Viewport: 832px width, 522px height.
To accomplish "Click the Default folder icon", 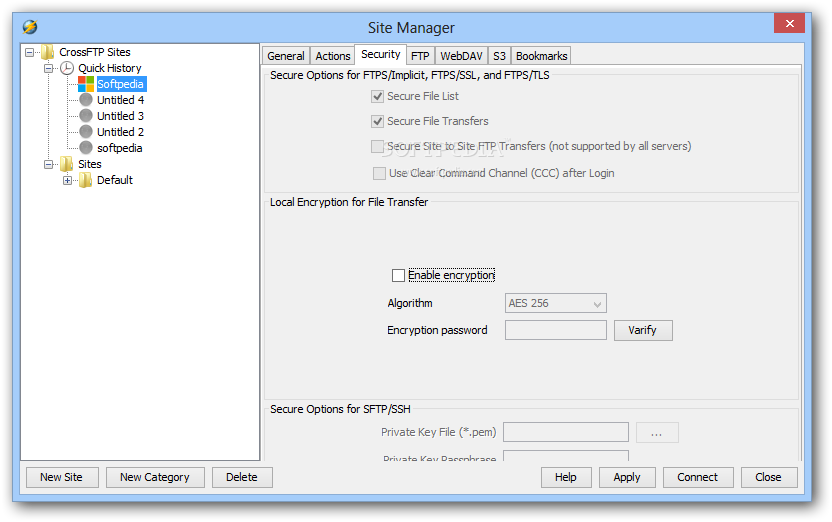I will click(85, 180).
